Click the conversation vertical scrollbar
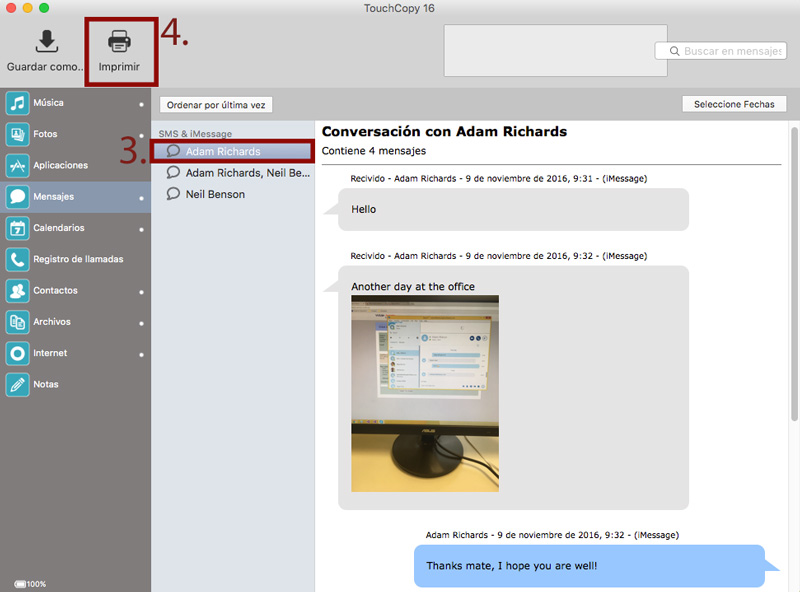 pos(794,276)
